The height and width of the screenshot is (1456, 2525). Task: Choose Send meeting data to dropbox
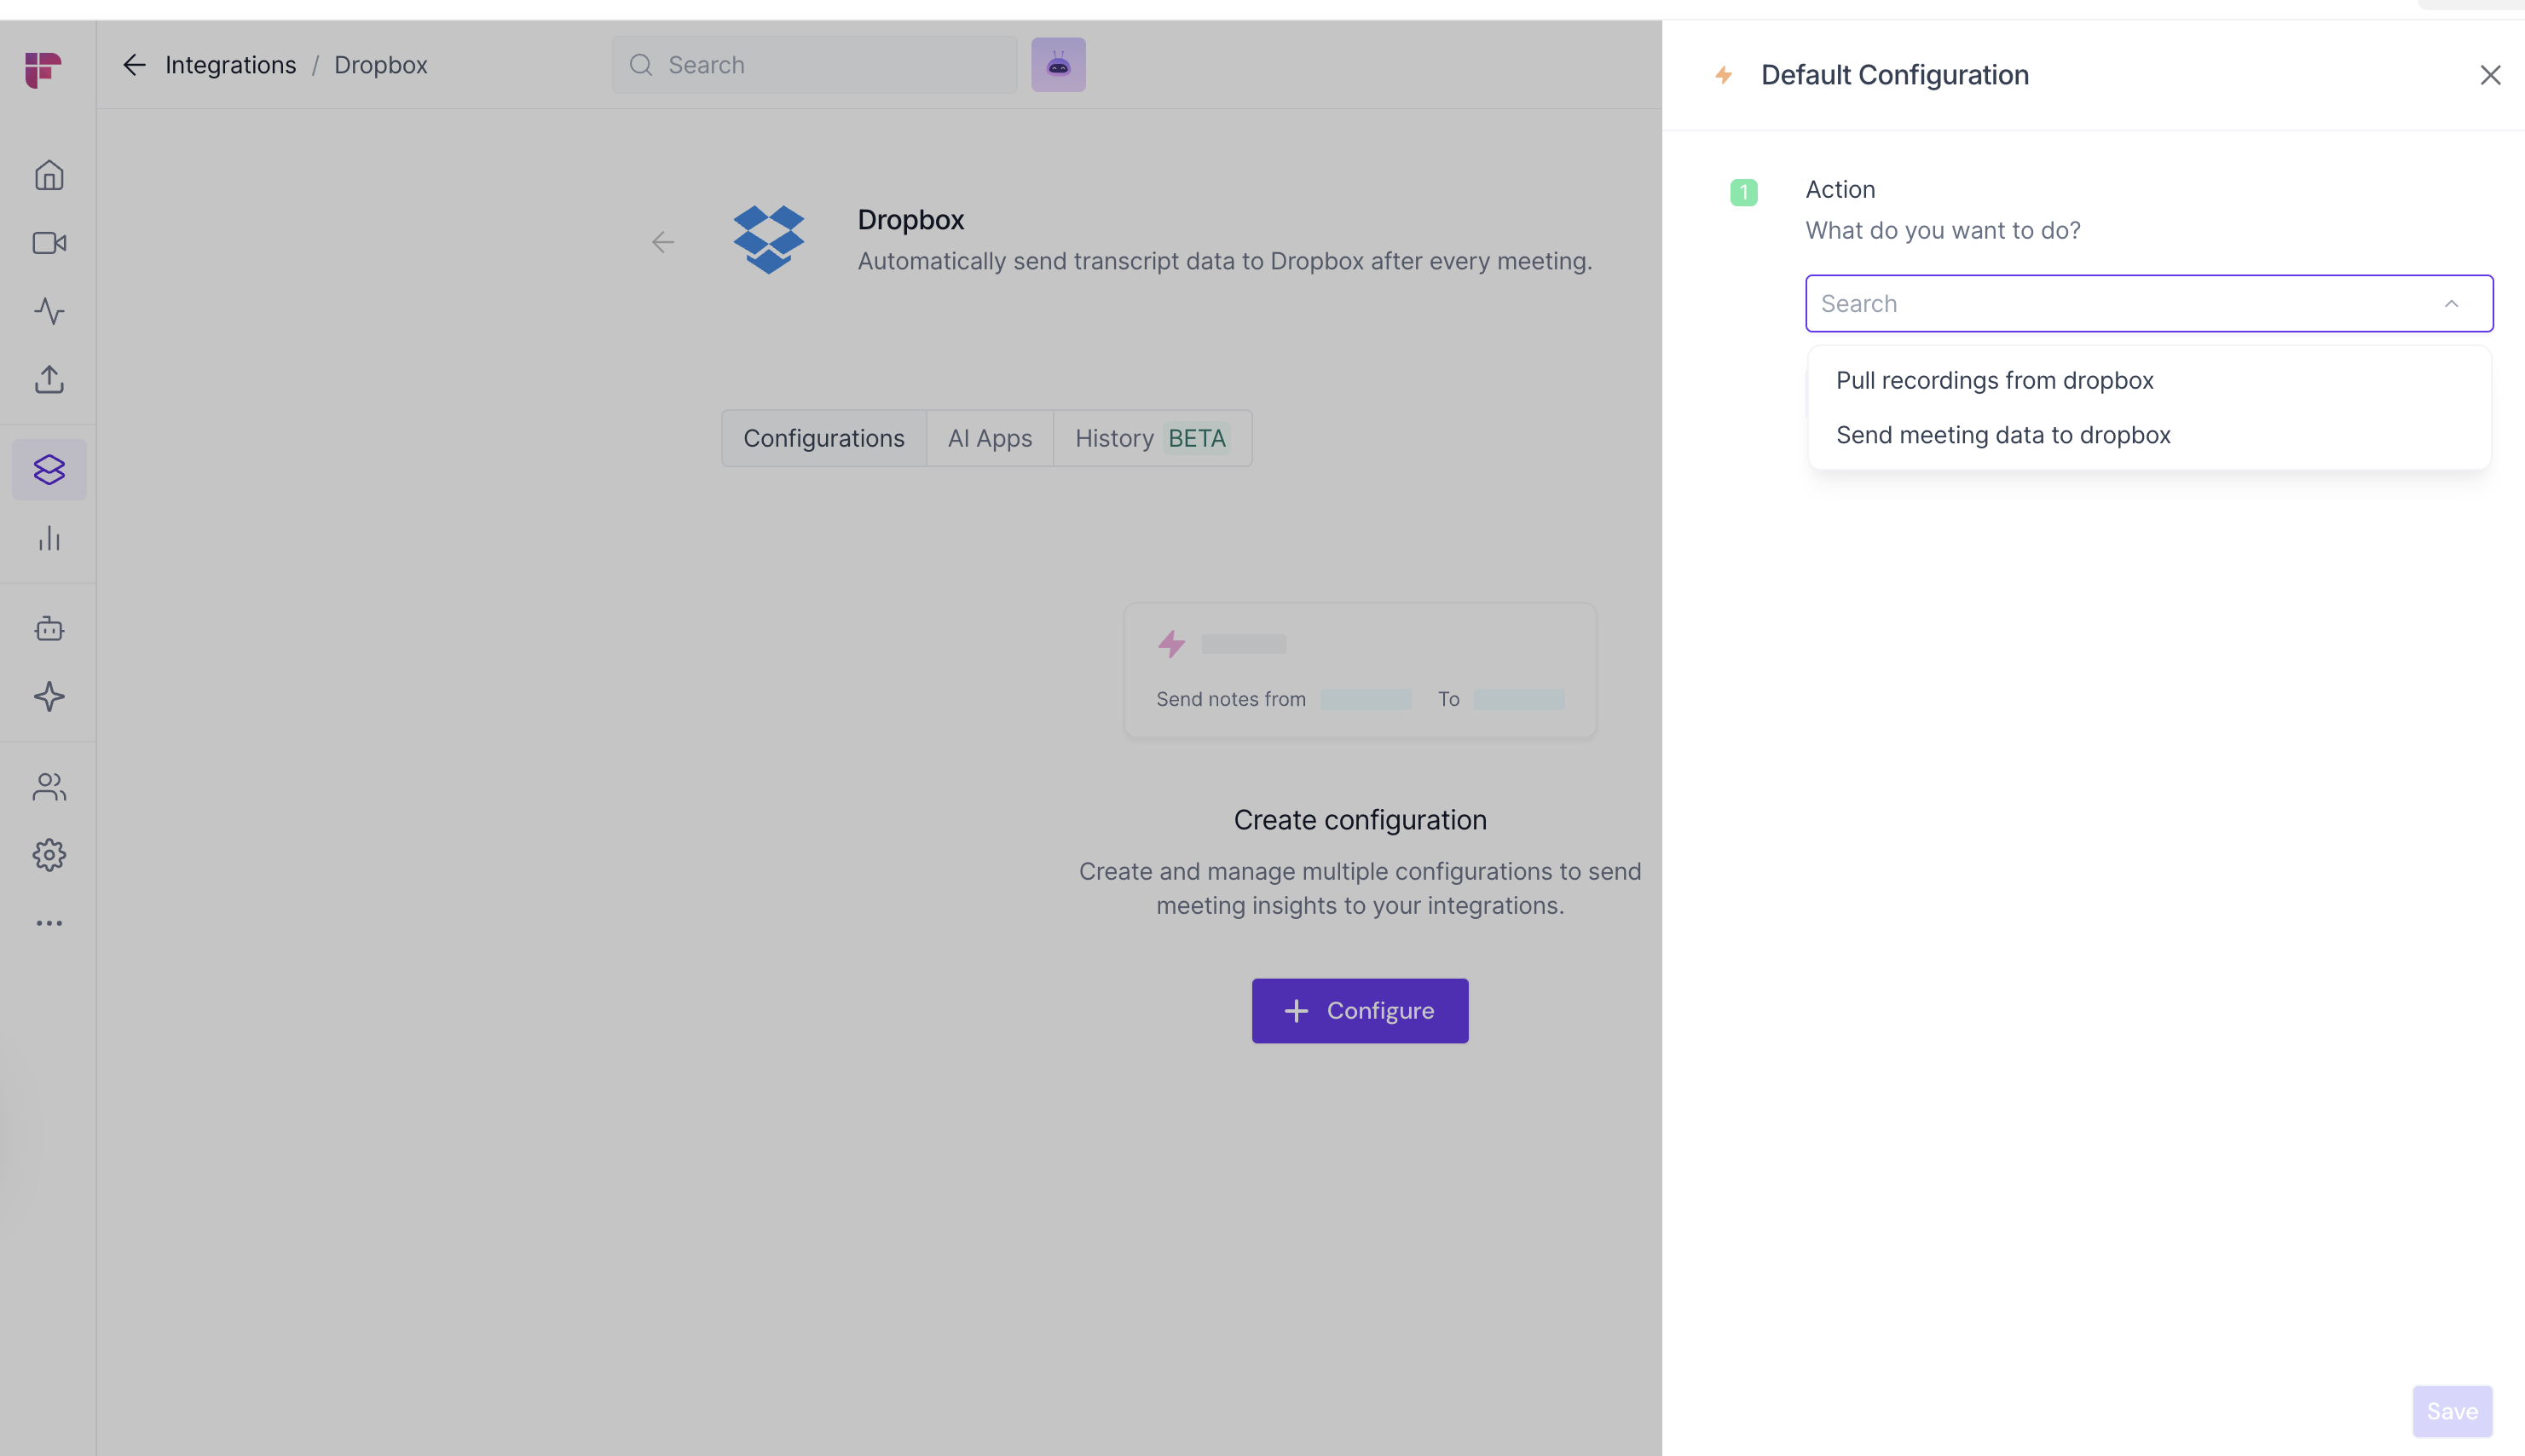coord(2002,435)
